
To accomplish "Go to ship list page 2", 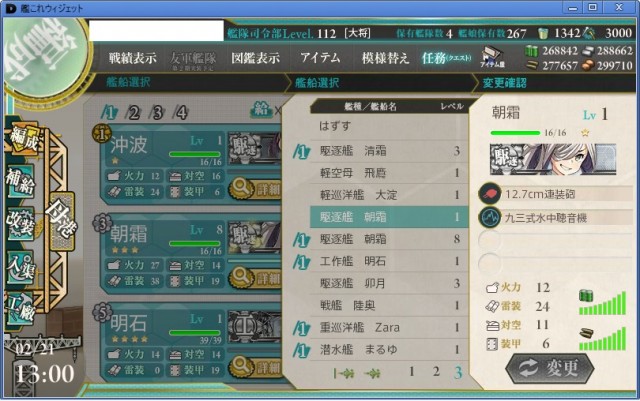I will point(436,372).
